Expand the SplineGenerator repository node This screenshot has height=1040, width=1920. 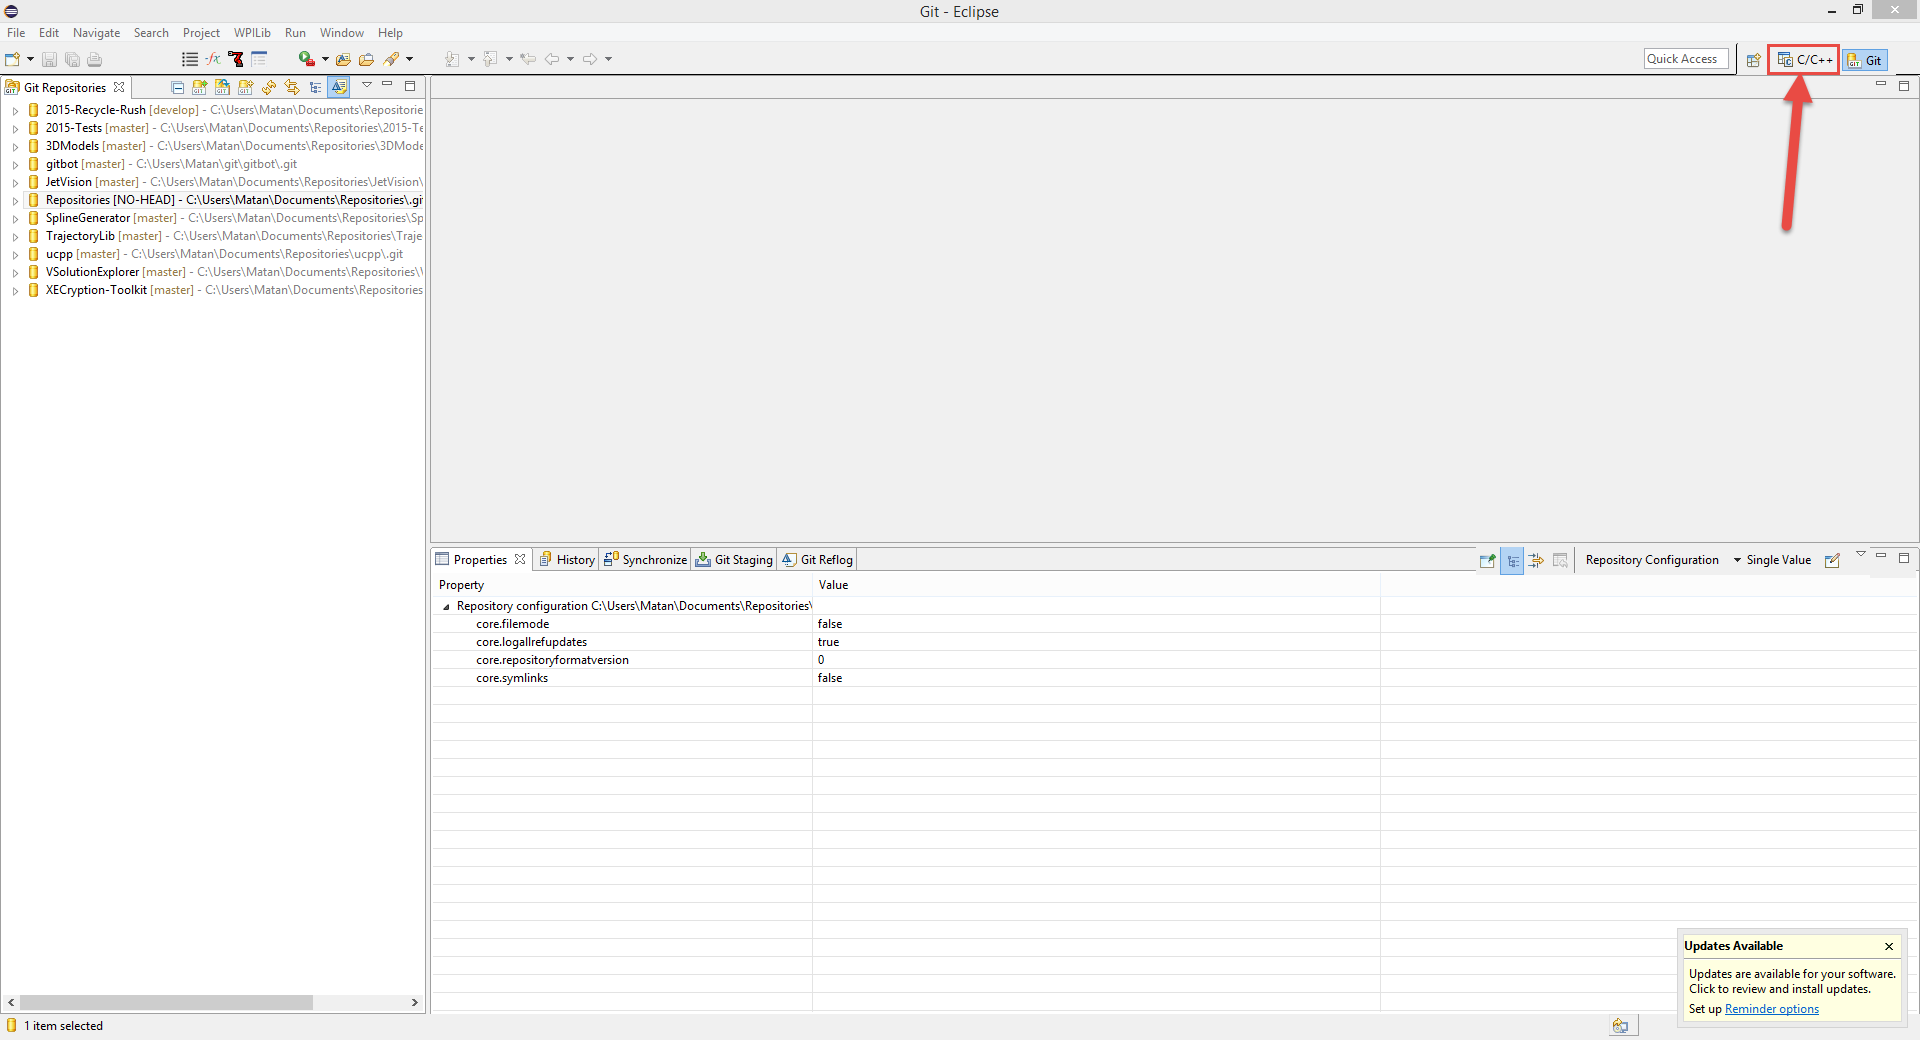[15, 218]
